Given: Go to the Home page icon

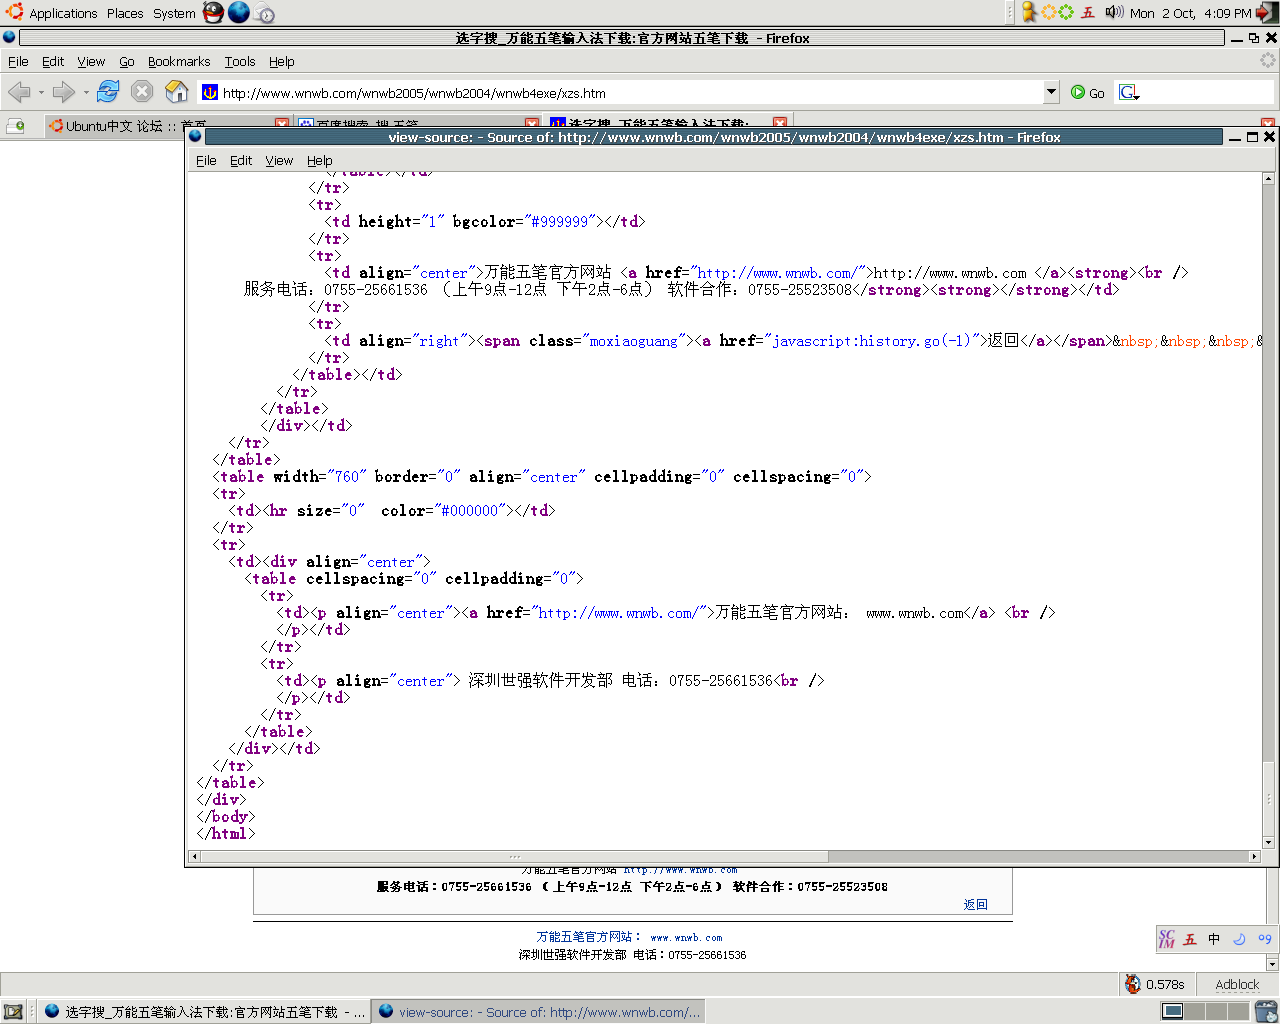Looking at the screenshot, I should point(177,92).
